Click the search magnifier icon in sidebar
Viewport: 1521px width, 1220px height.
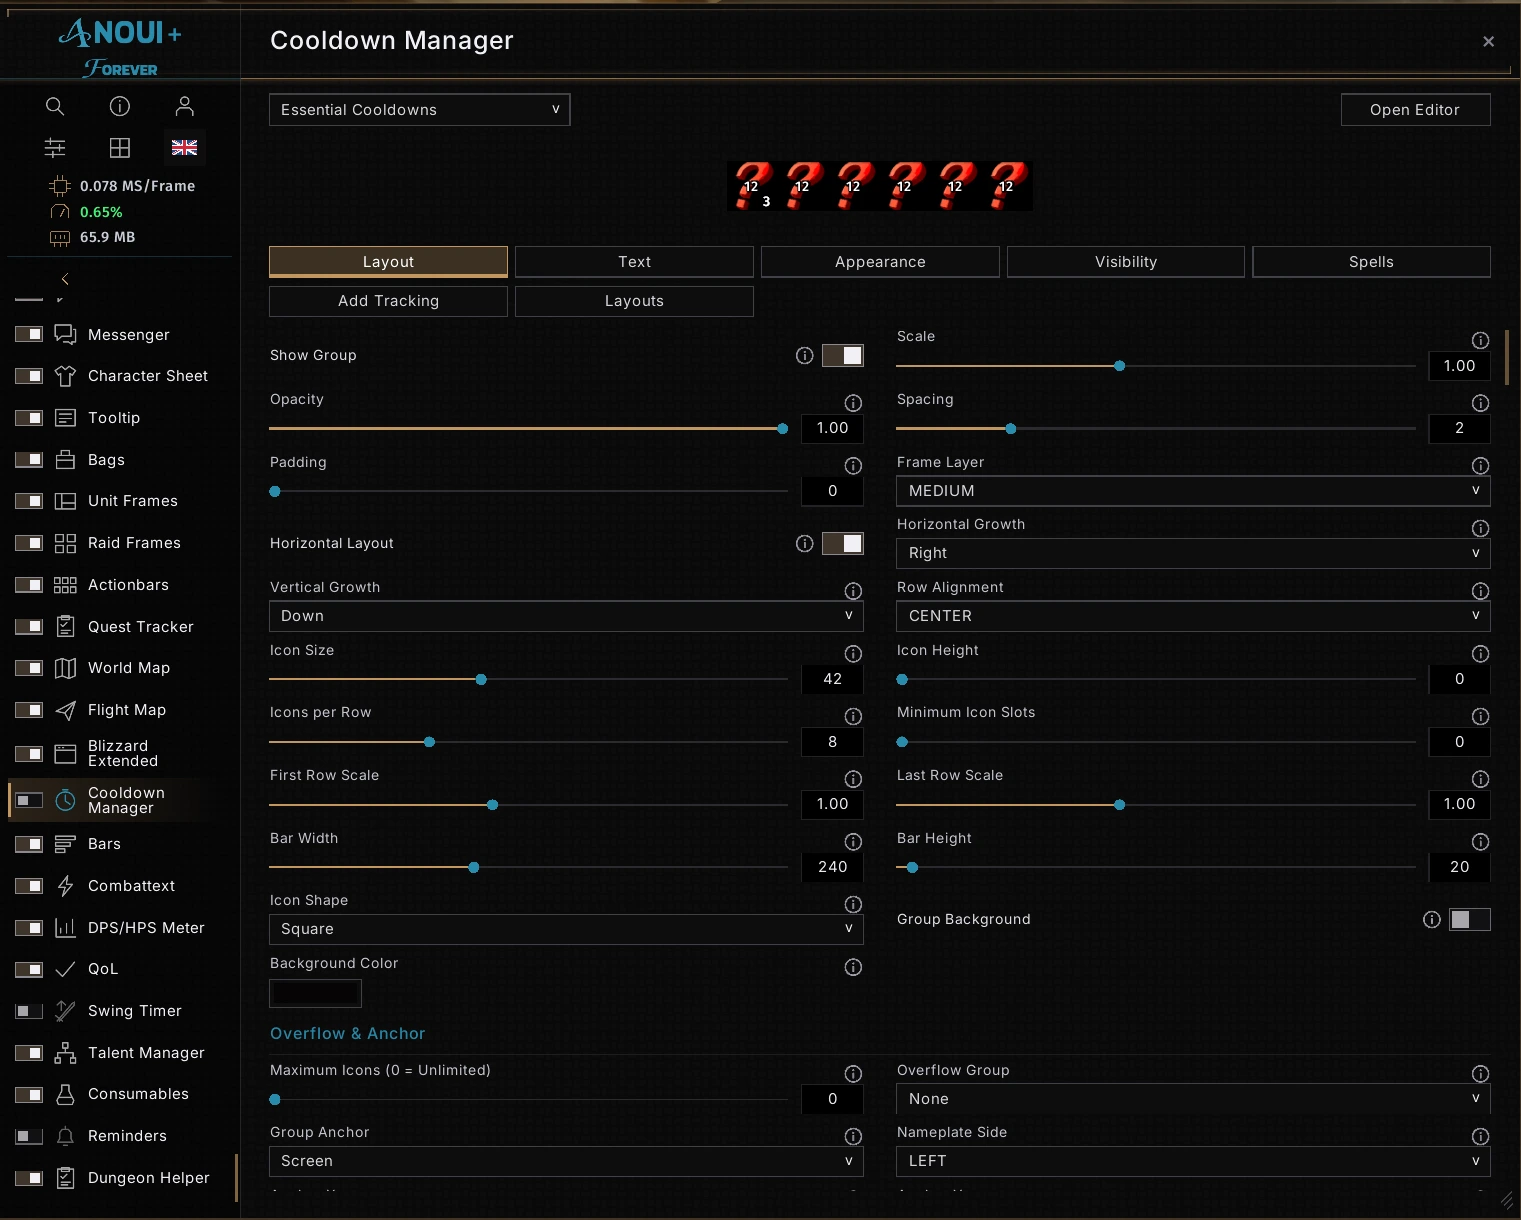click(55, 106)
